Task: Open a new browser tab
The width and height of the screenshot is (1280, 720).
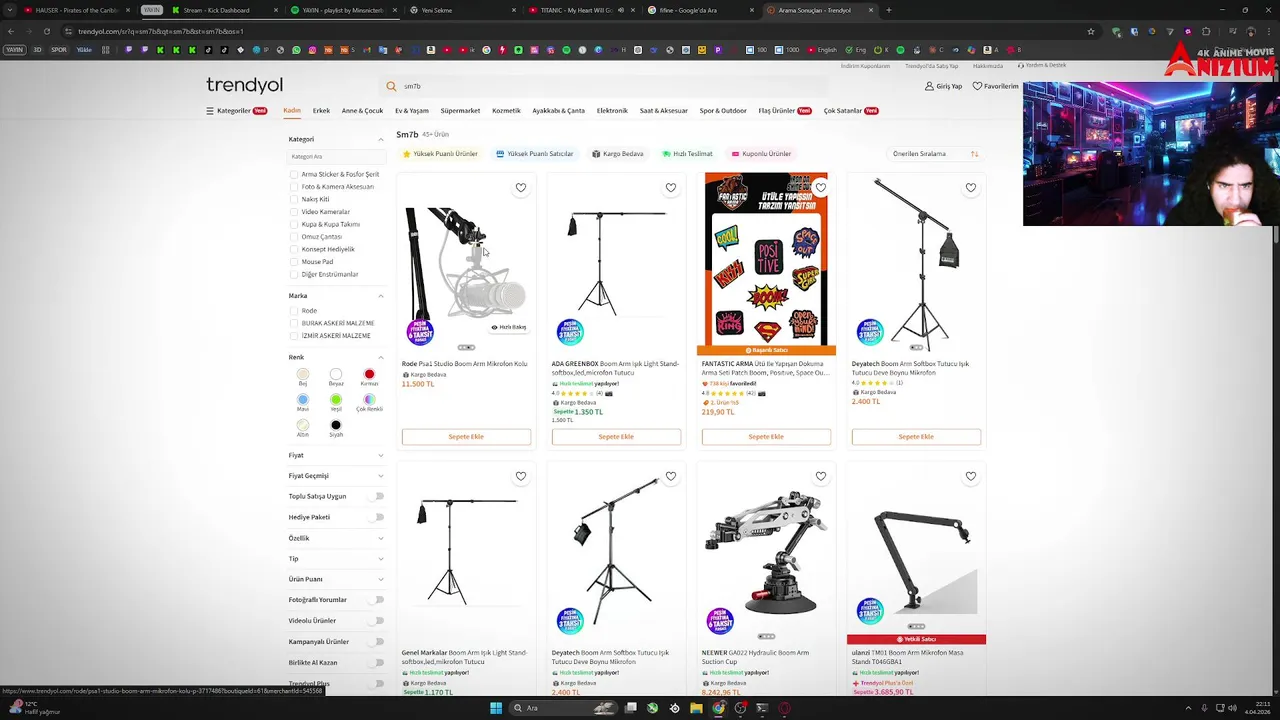Action: [888, 10]
